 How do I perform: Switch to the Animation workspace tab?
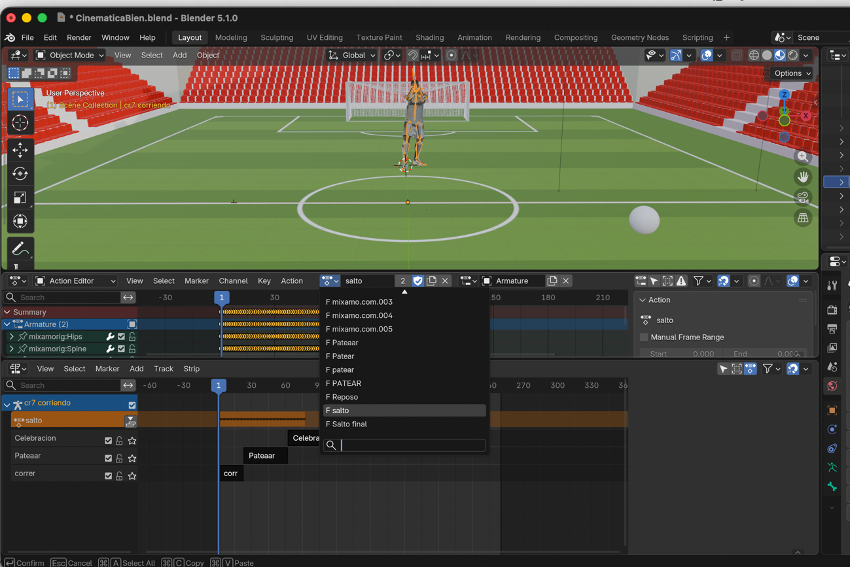474,38
